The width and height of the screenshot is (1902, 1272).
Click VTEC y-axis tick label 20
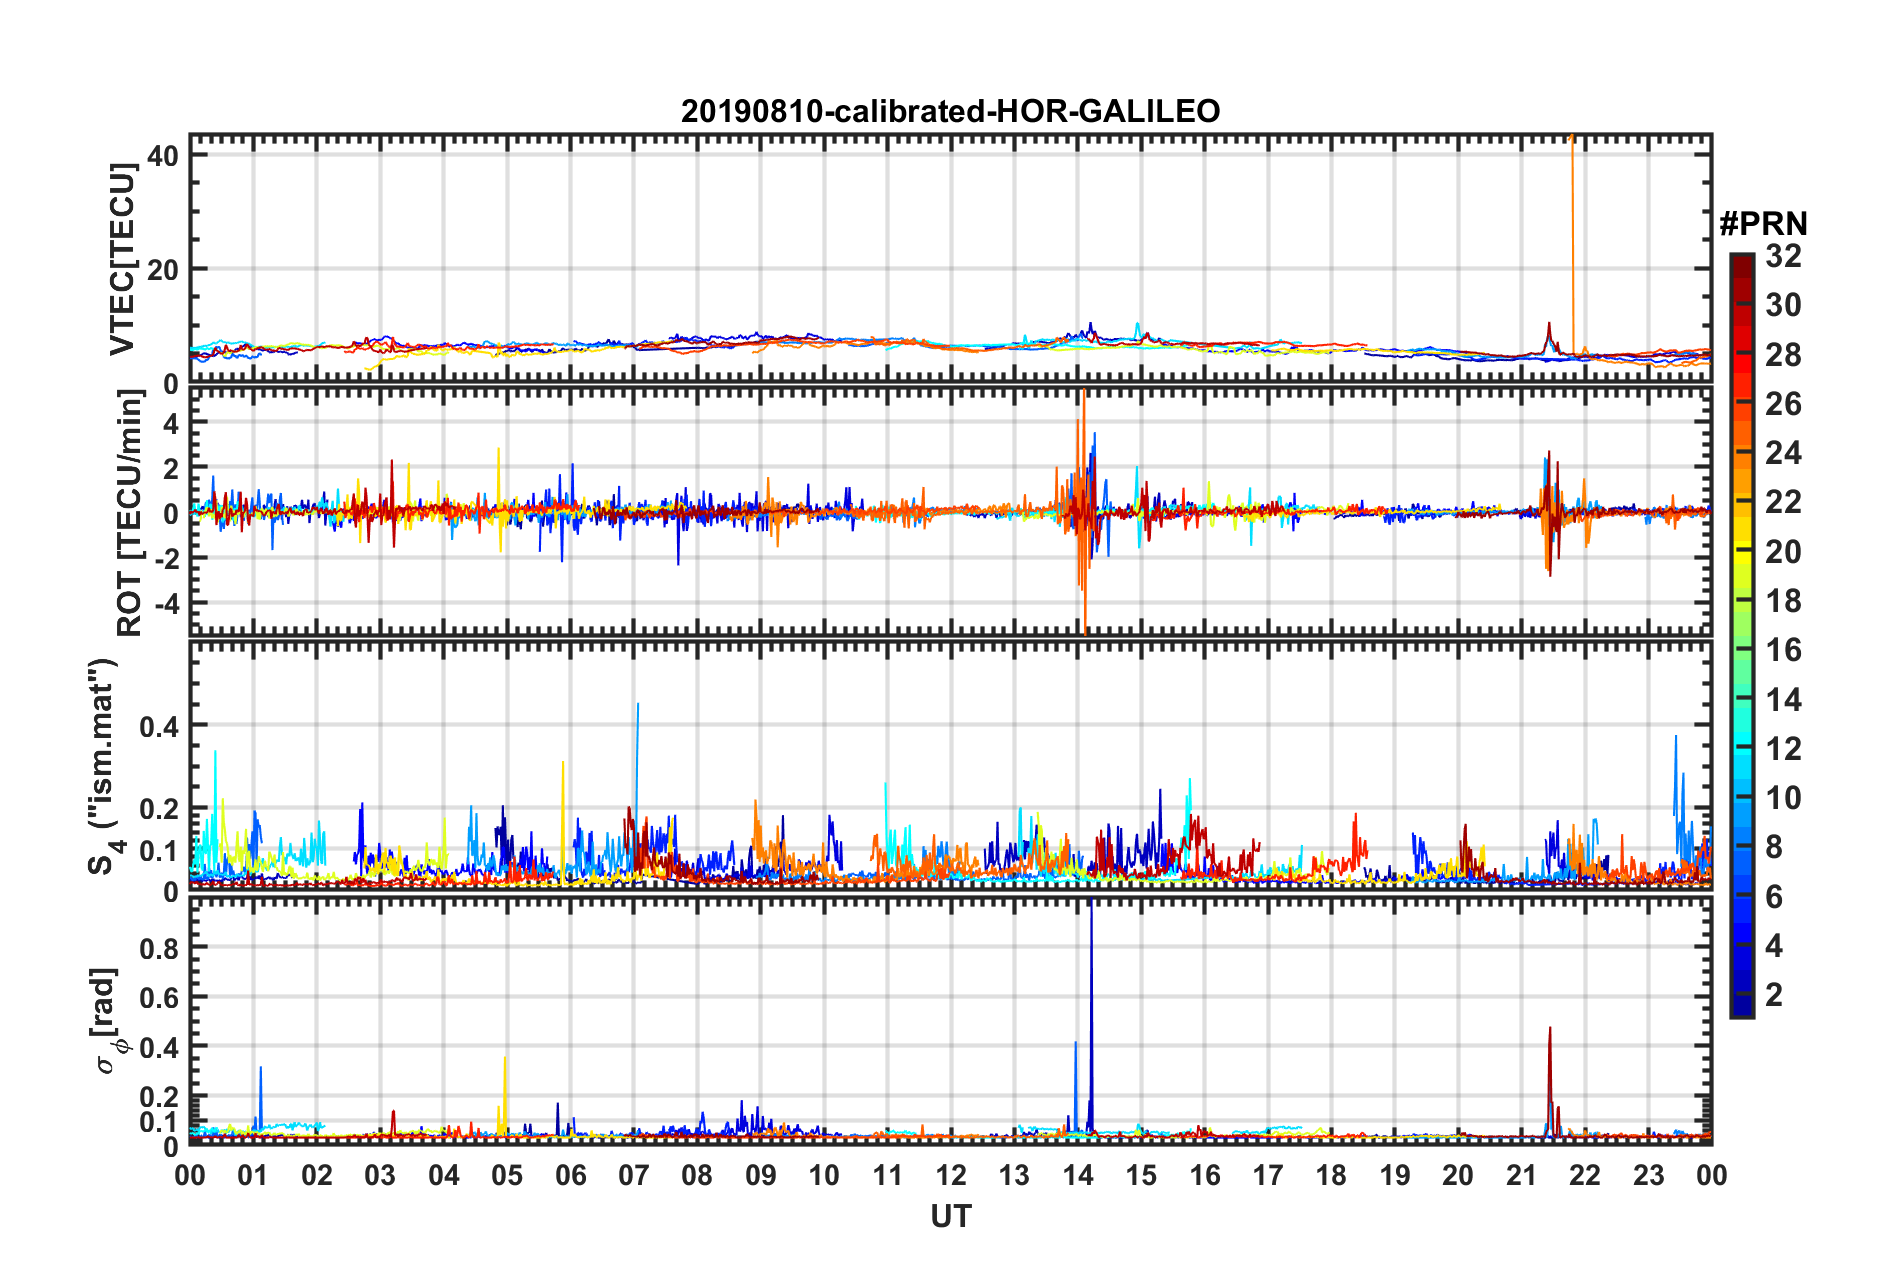[x=163, y=269]
